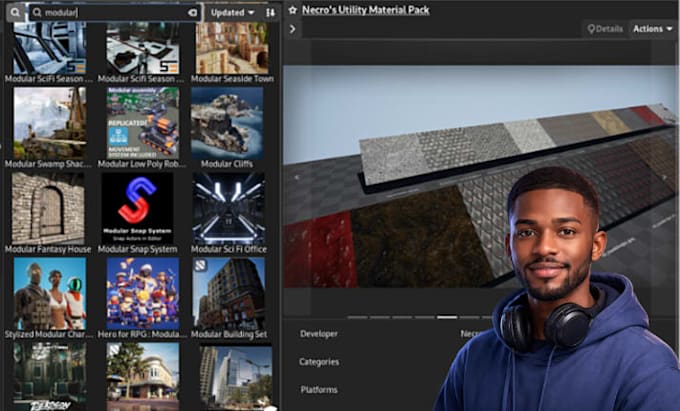Star Necro's Utility Material Pack as favorite

point(293,10)
